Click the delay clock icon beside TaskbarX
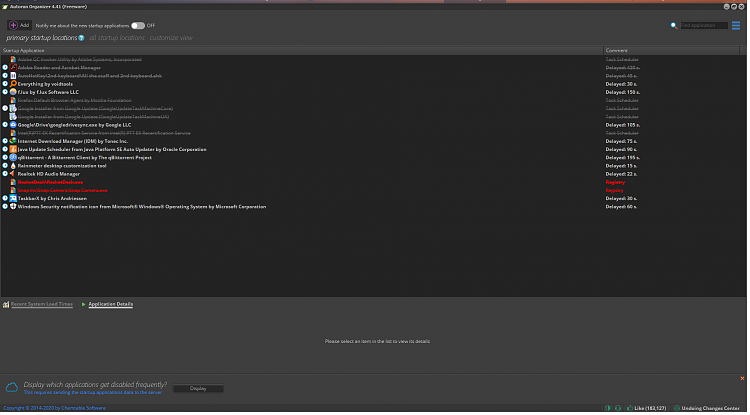 [5, 198]
